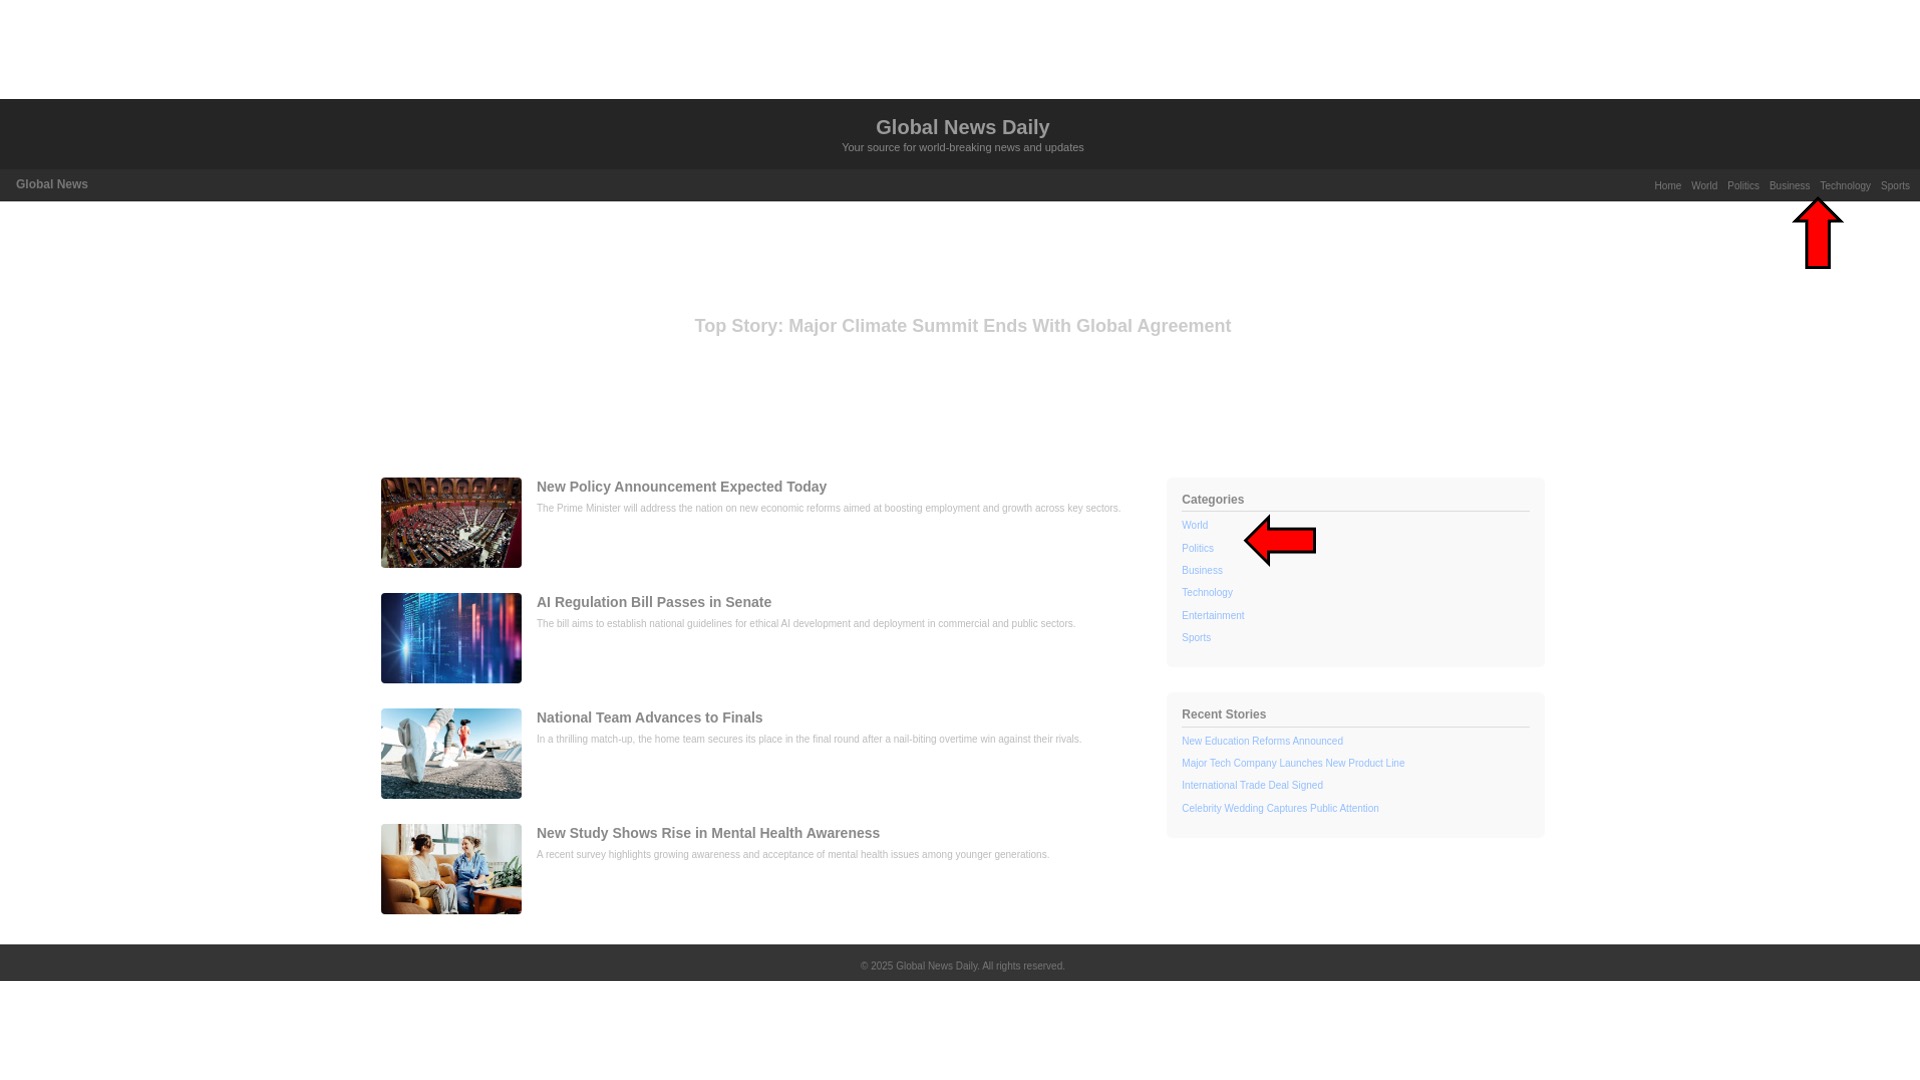
Task: Select Entertainment category in sidebar
Action: click(1212, 616)
